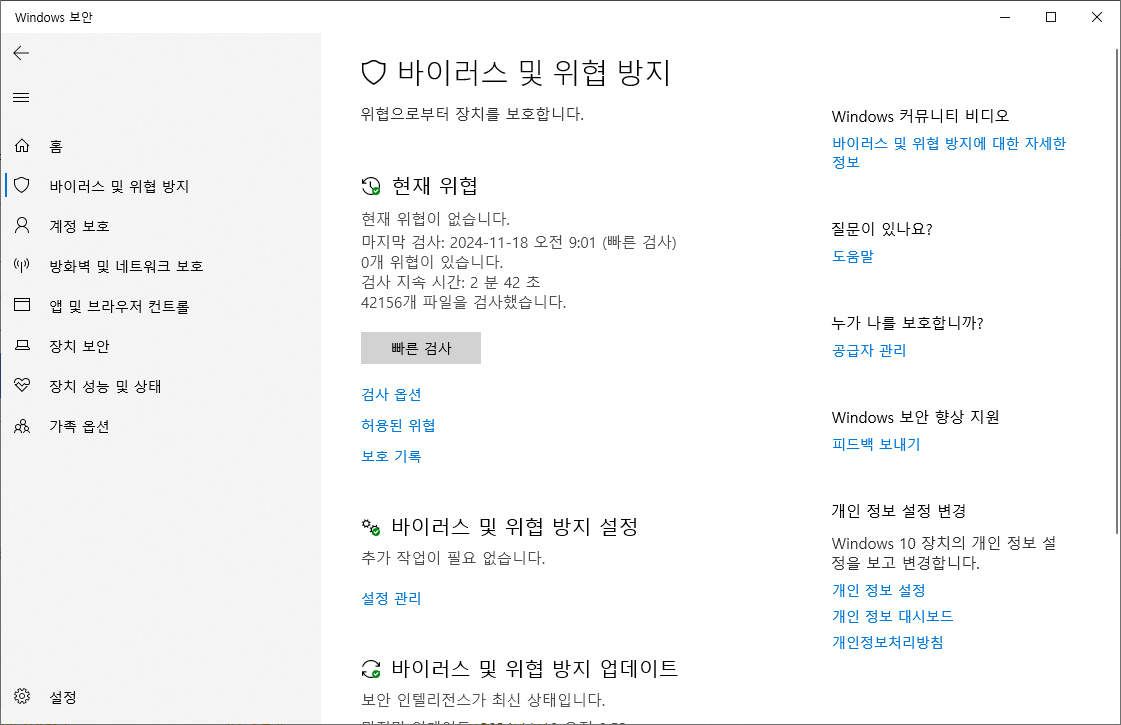Click the vertical scrollbar on the right

point(1116,291)
